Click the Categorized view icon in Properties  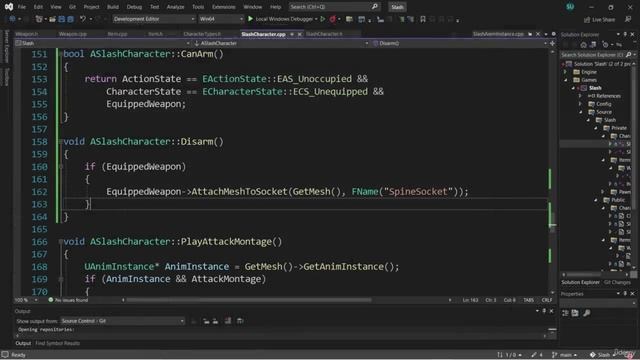(x=565, y=313)
